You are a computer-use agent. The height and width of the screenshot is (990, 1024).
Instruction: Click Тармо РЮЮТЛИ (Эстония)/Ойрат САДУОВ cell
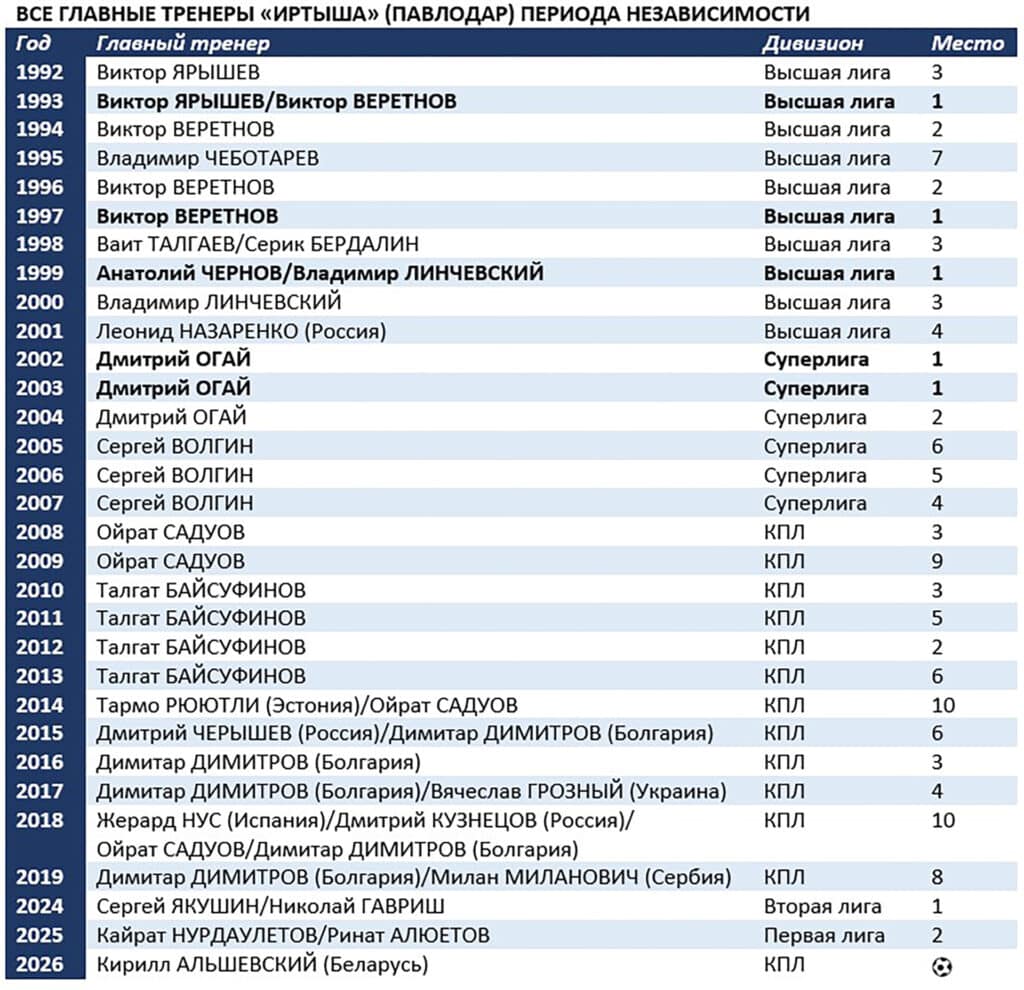pyautogui.click(x=307, y=705)
